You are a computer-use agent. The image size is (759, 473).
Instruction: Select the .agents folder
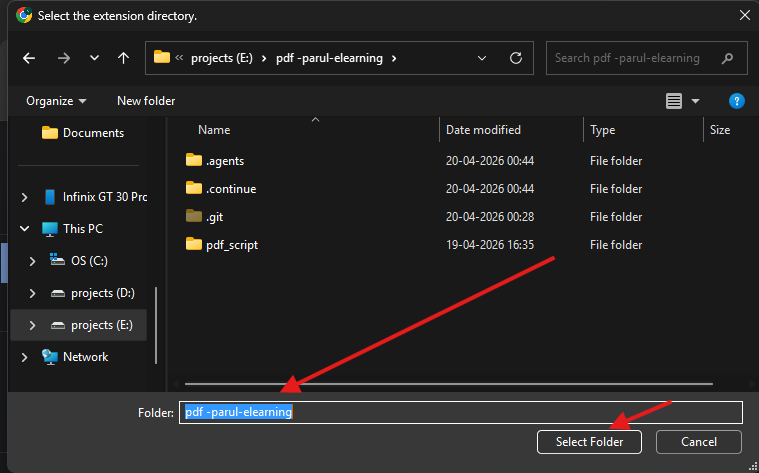pos(225,161)
